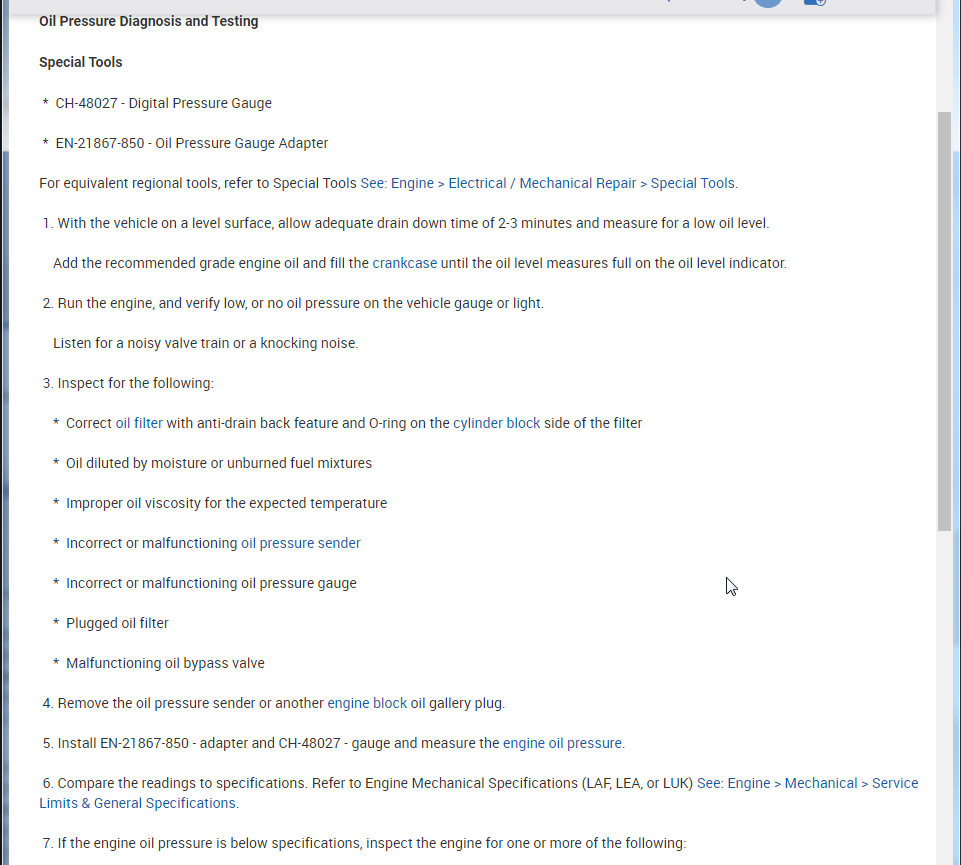Click CH-48027 Digital Pressure Gauge line
This screenshot has width=961, height=865.
tap(163, 103)
